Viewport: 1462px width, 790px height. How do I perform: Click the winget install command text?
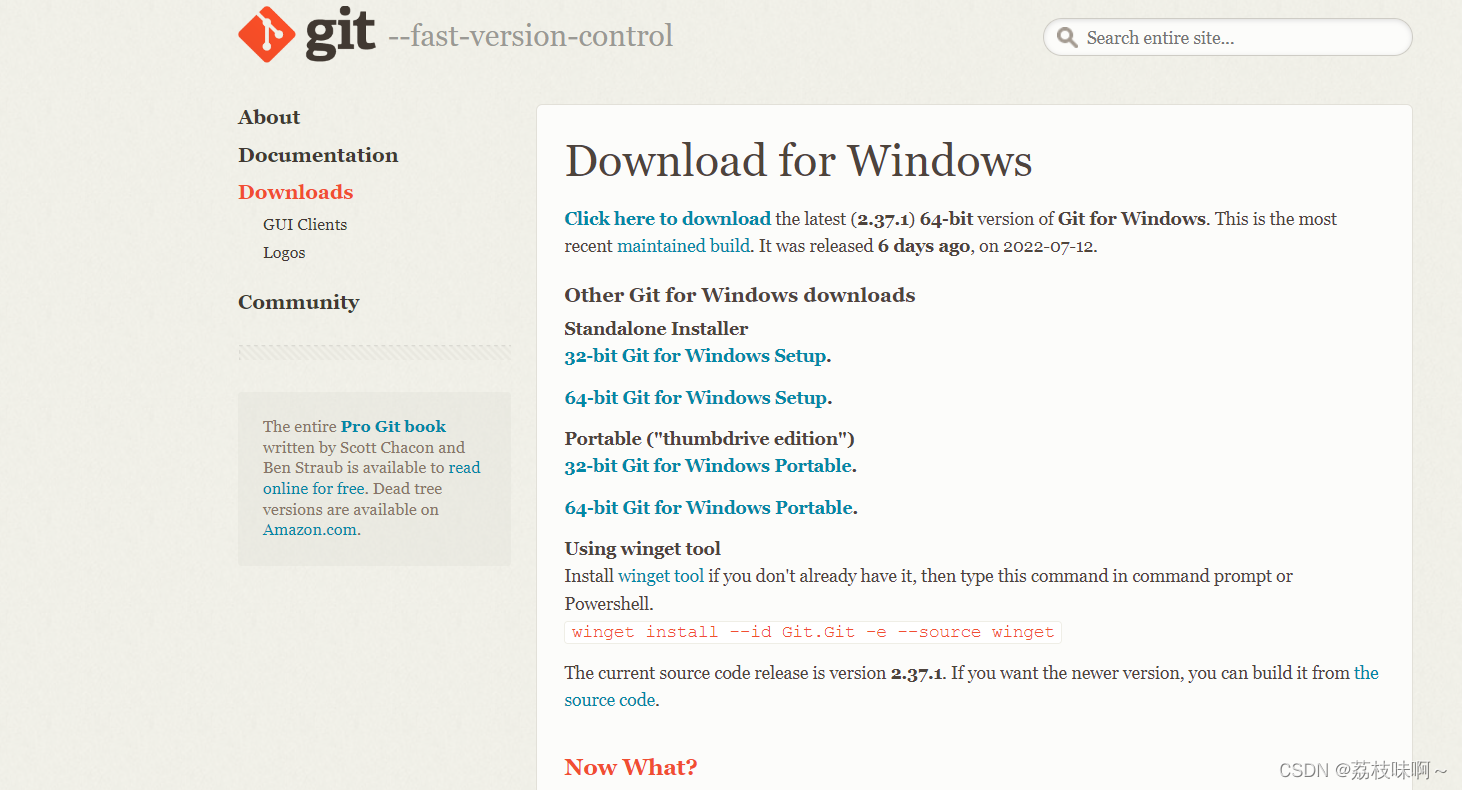pyautogui.click(x=813, y=632)
